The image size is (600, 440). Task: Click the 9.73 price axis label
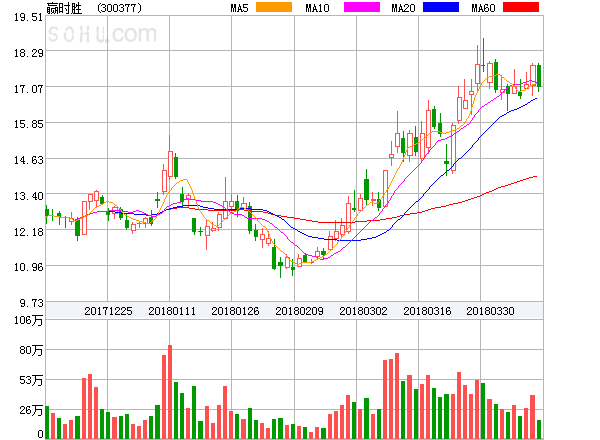(x=31, y=303)
